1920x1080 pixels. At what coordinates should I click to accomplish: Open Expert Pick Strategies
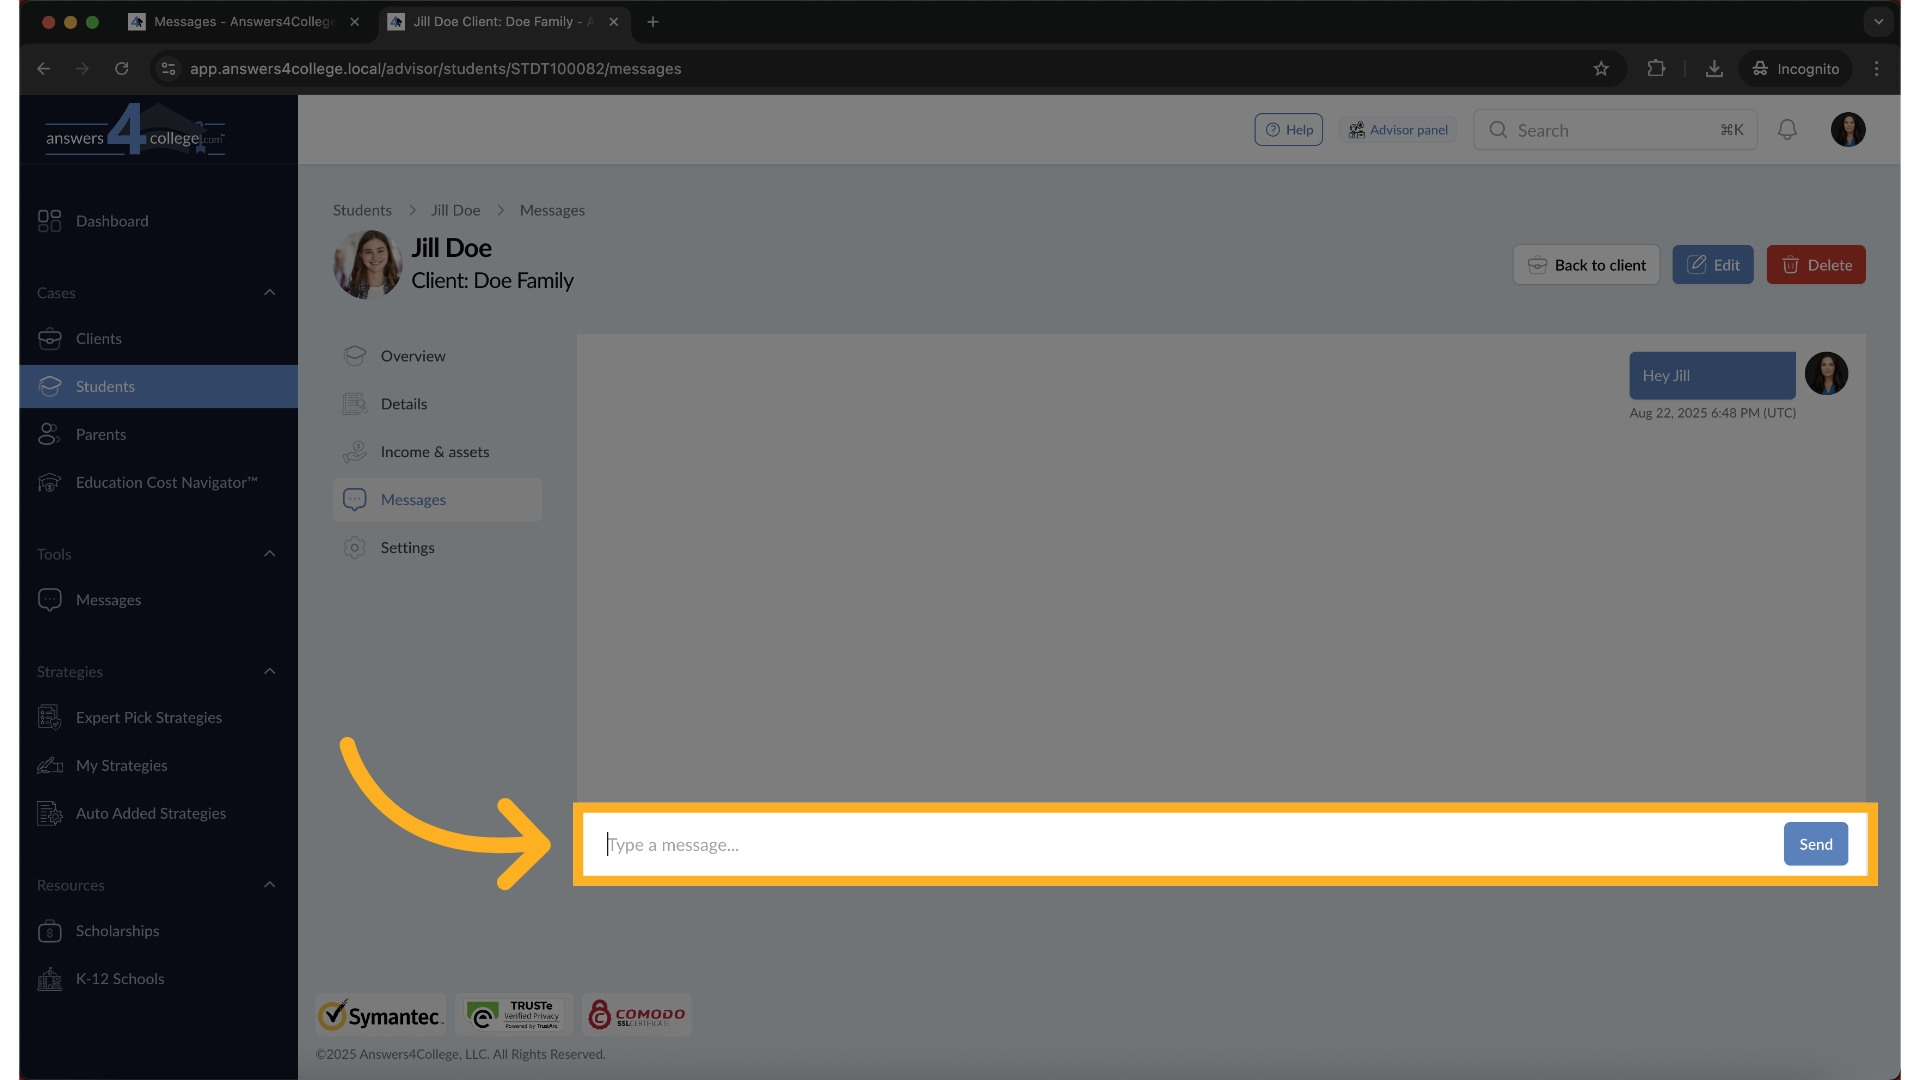[x=49, y=717]
